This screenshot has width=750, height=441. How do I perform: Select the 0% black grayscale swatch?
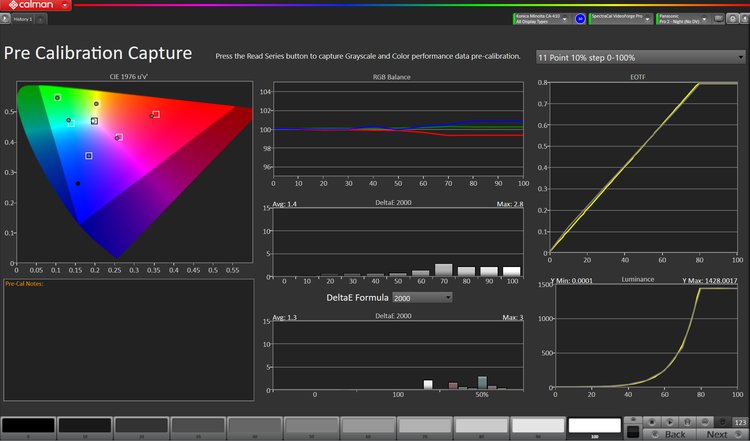pos(28,426)
